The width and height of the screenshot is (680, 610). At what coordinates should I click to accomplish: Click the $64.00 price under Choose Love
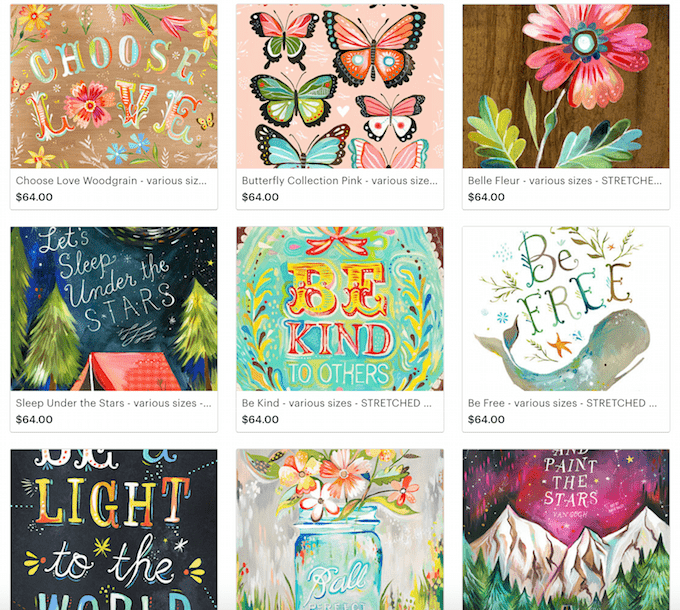34,197
